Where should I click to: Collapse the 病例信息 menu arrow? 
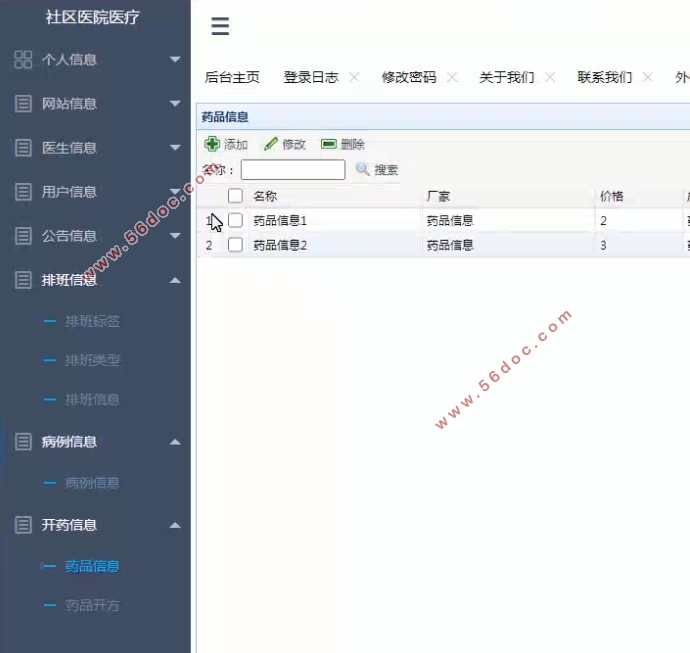click(175, 442)
